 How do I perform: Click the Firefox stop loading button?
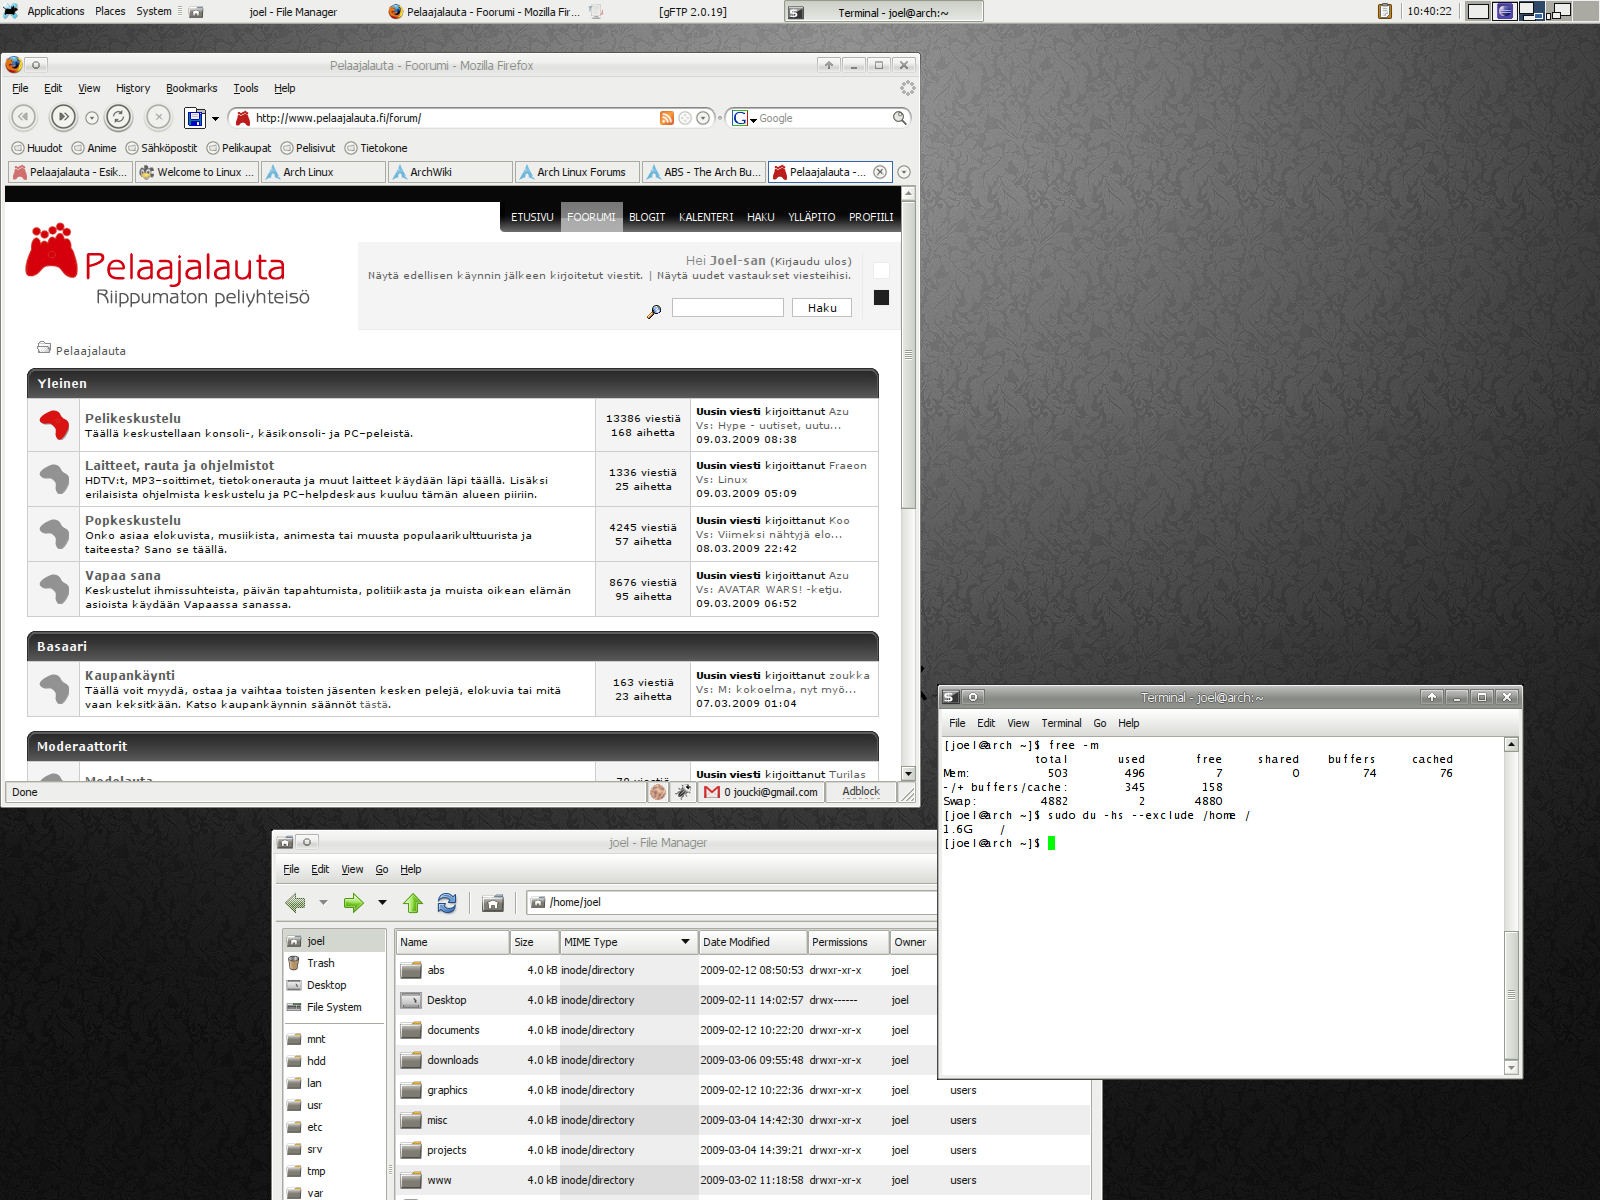(158, 117)
